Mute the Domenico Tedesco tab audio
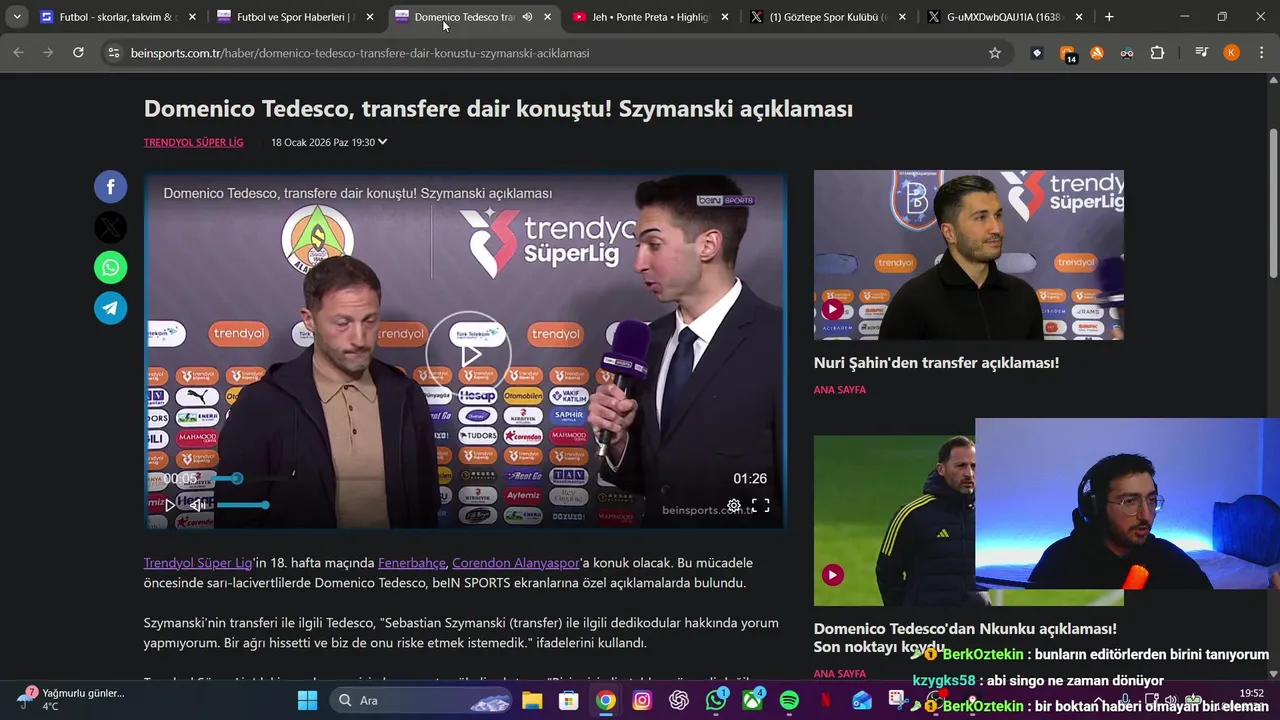 pyautogui.click(x=527, y=17)
